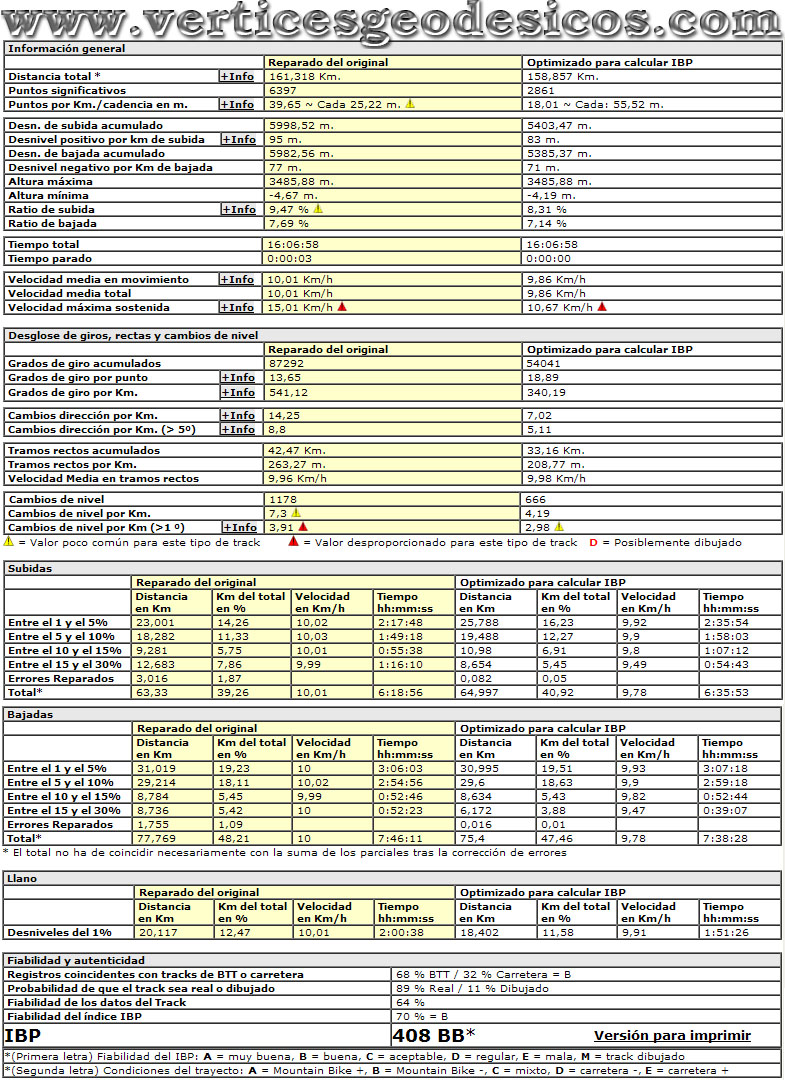Image resolution: width=785 pixels, height=1080 pixels.
Task: Open +Info for Grados de giro por punto
Action: [x=238, y=377]
